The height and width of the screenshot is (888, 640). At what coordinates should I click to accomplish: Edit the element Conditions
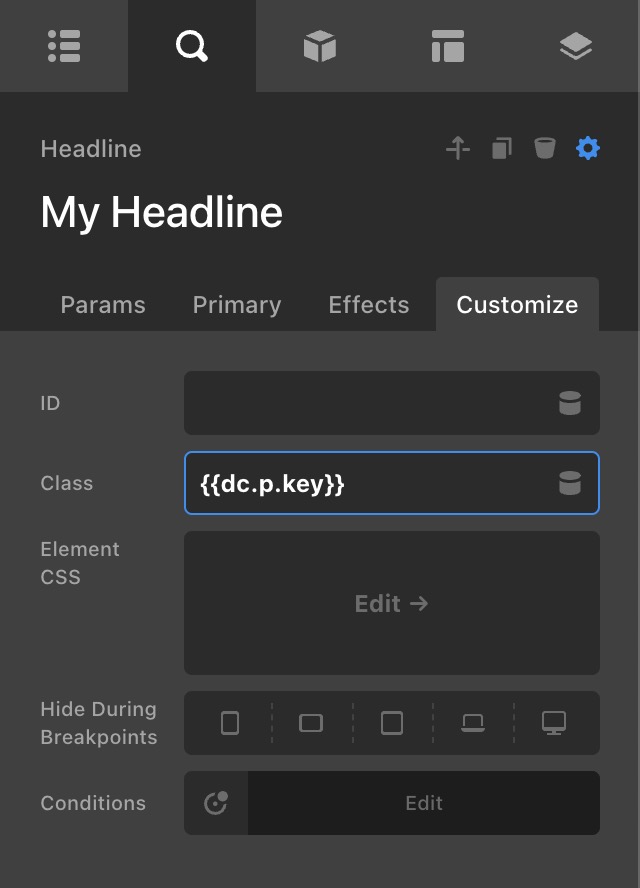click(x=423, y=803)
